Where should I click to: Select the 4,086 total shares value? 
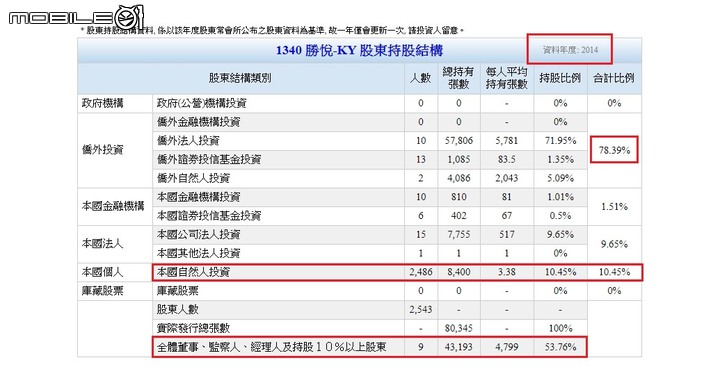click(459, 179)
